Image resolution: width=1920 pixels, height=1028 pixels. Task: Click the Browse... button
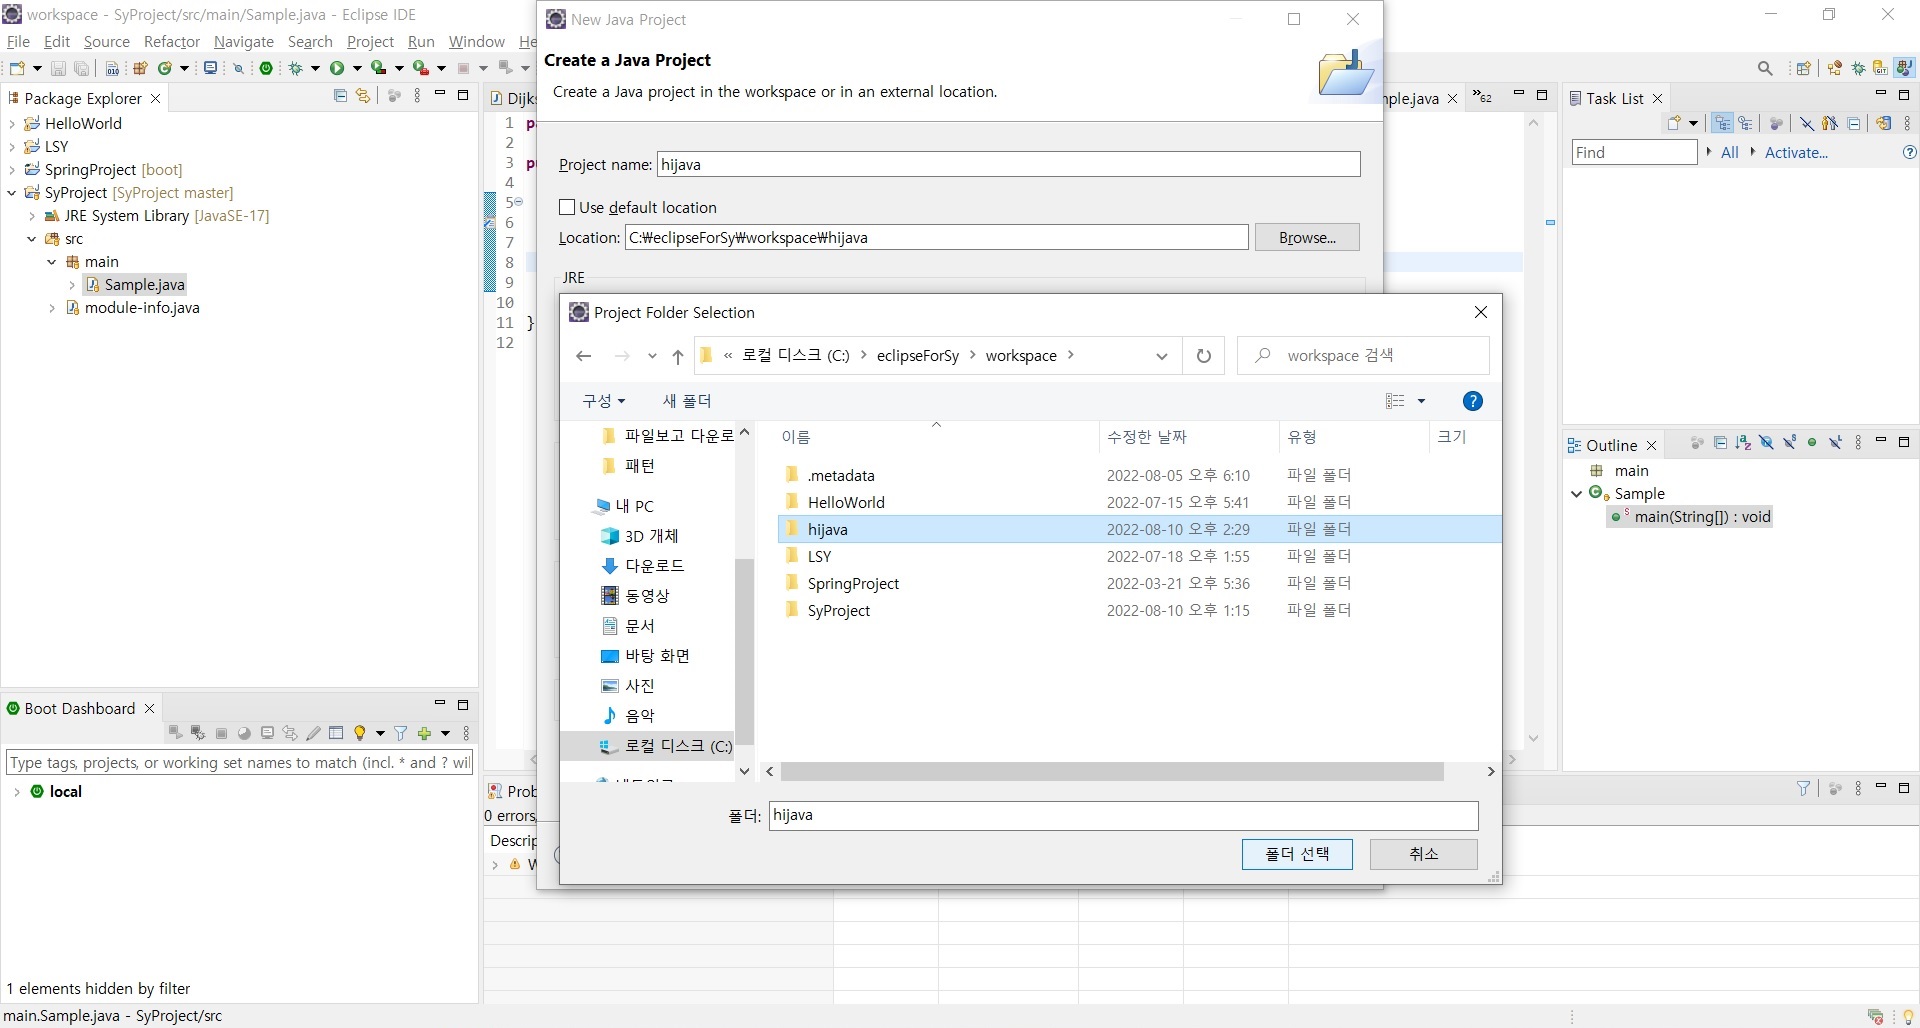pyautogui.click(x=1307, y=237)
